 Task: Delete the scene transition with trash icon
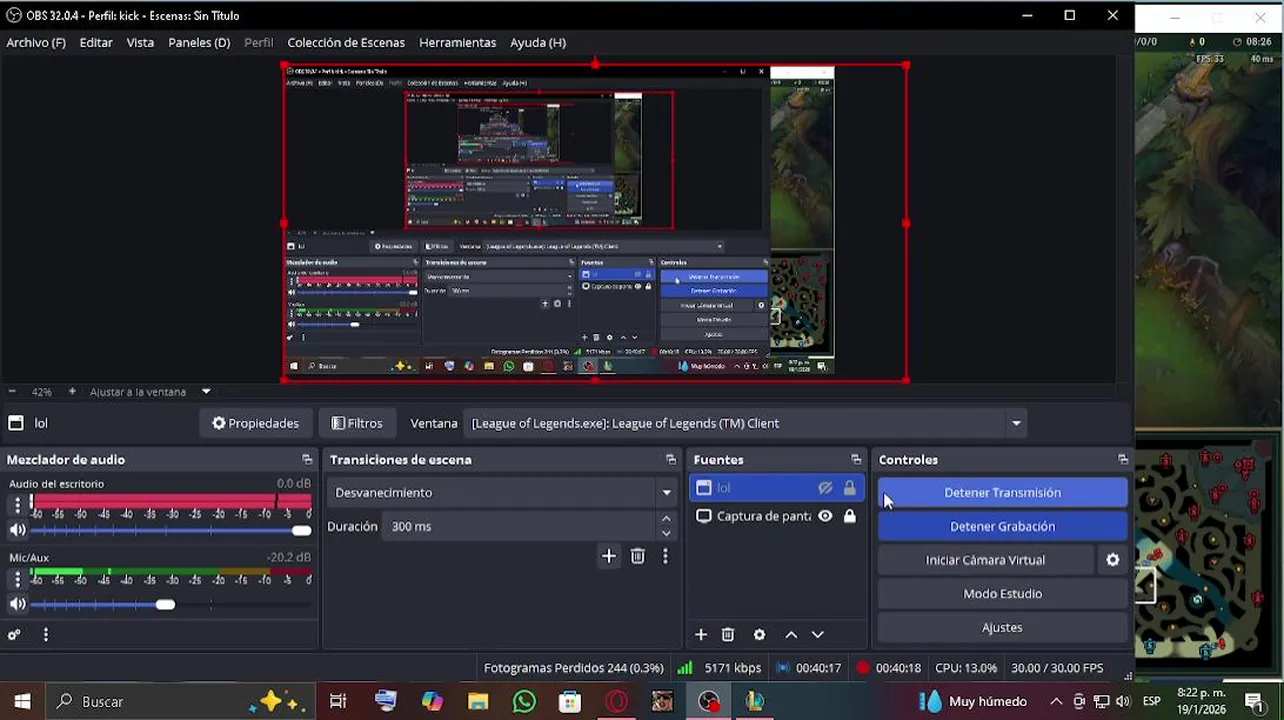638,556
